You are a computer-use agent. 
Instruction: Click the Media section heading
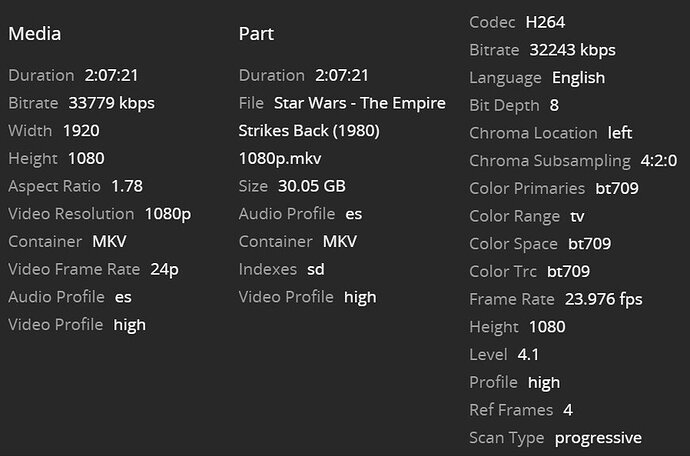pos(35,34)
